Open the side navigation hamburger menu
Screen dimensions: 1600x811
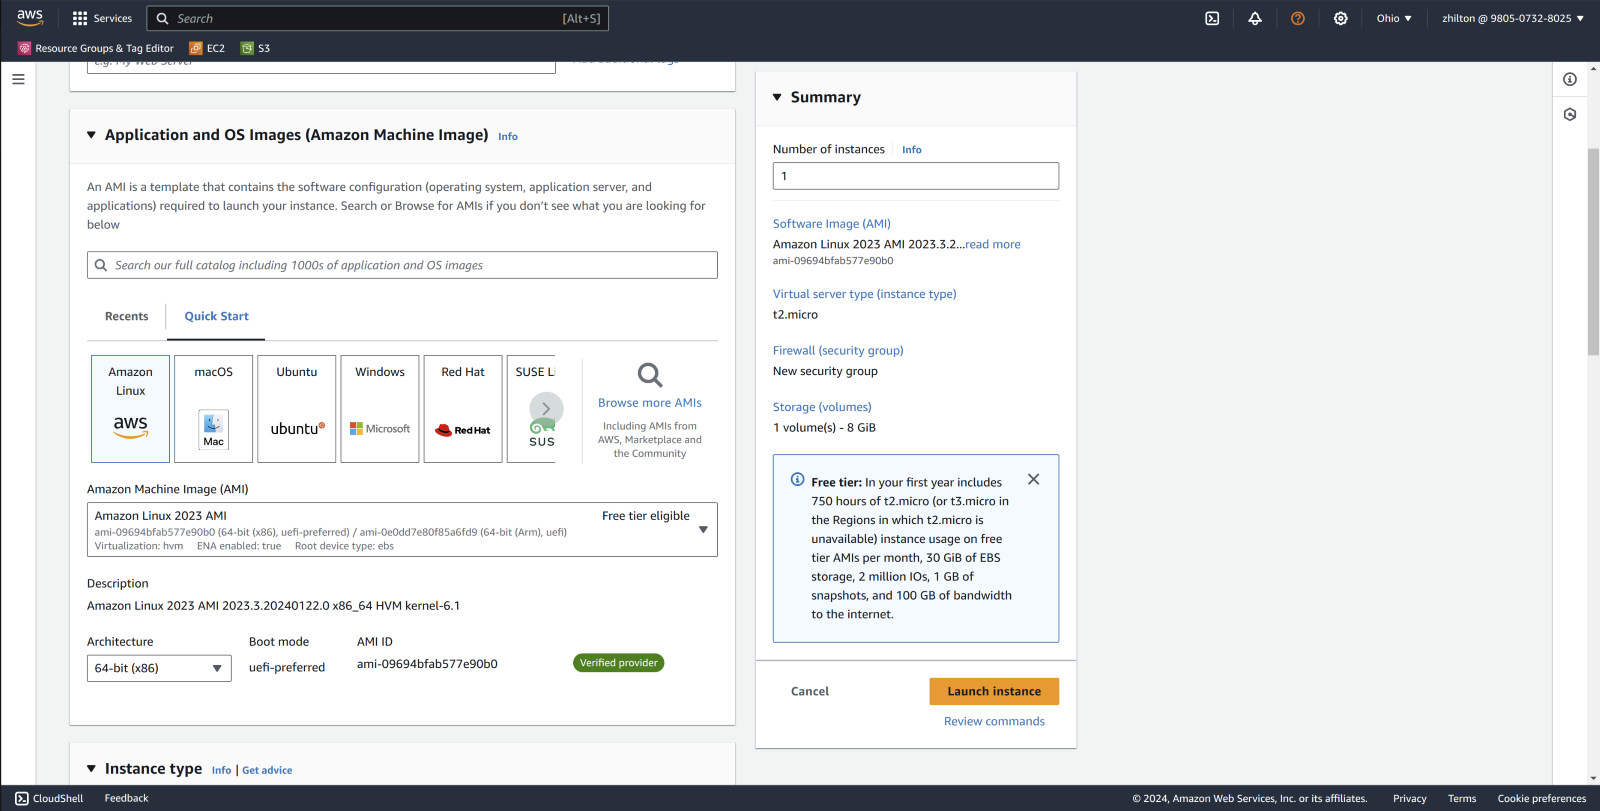pyautogui.click(x=18, y=79)
